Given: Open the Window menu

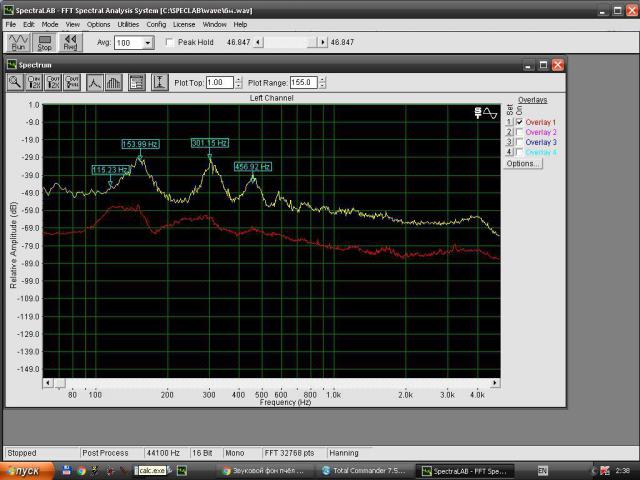Looking at the screenshot, I should click(214, 24).
